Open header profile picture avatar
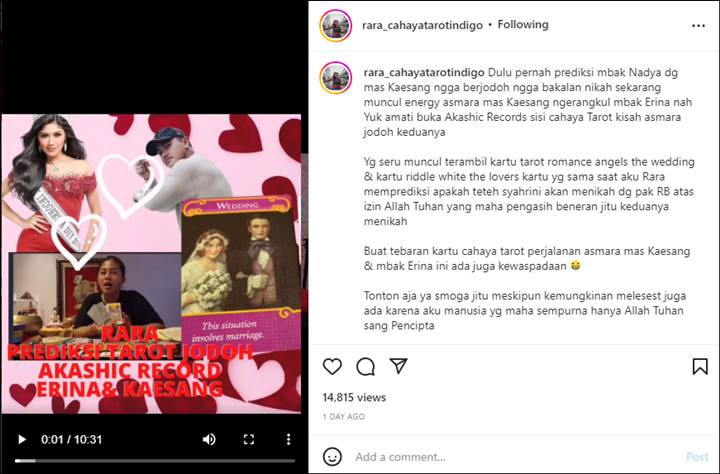Viewport: 720px width, 474px height. [x=336, y=25]
